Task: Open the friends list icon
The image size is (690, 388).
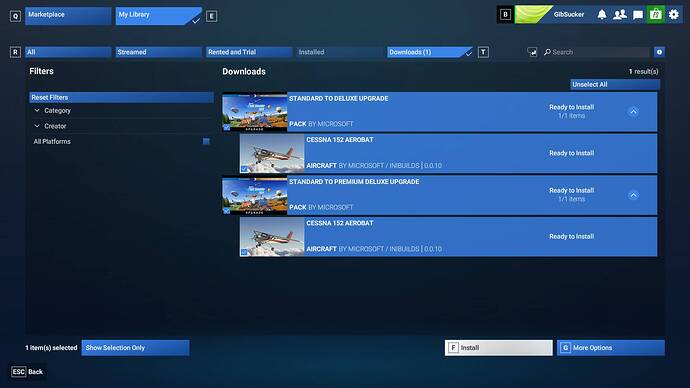Action: [620, 15]
